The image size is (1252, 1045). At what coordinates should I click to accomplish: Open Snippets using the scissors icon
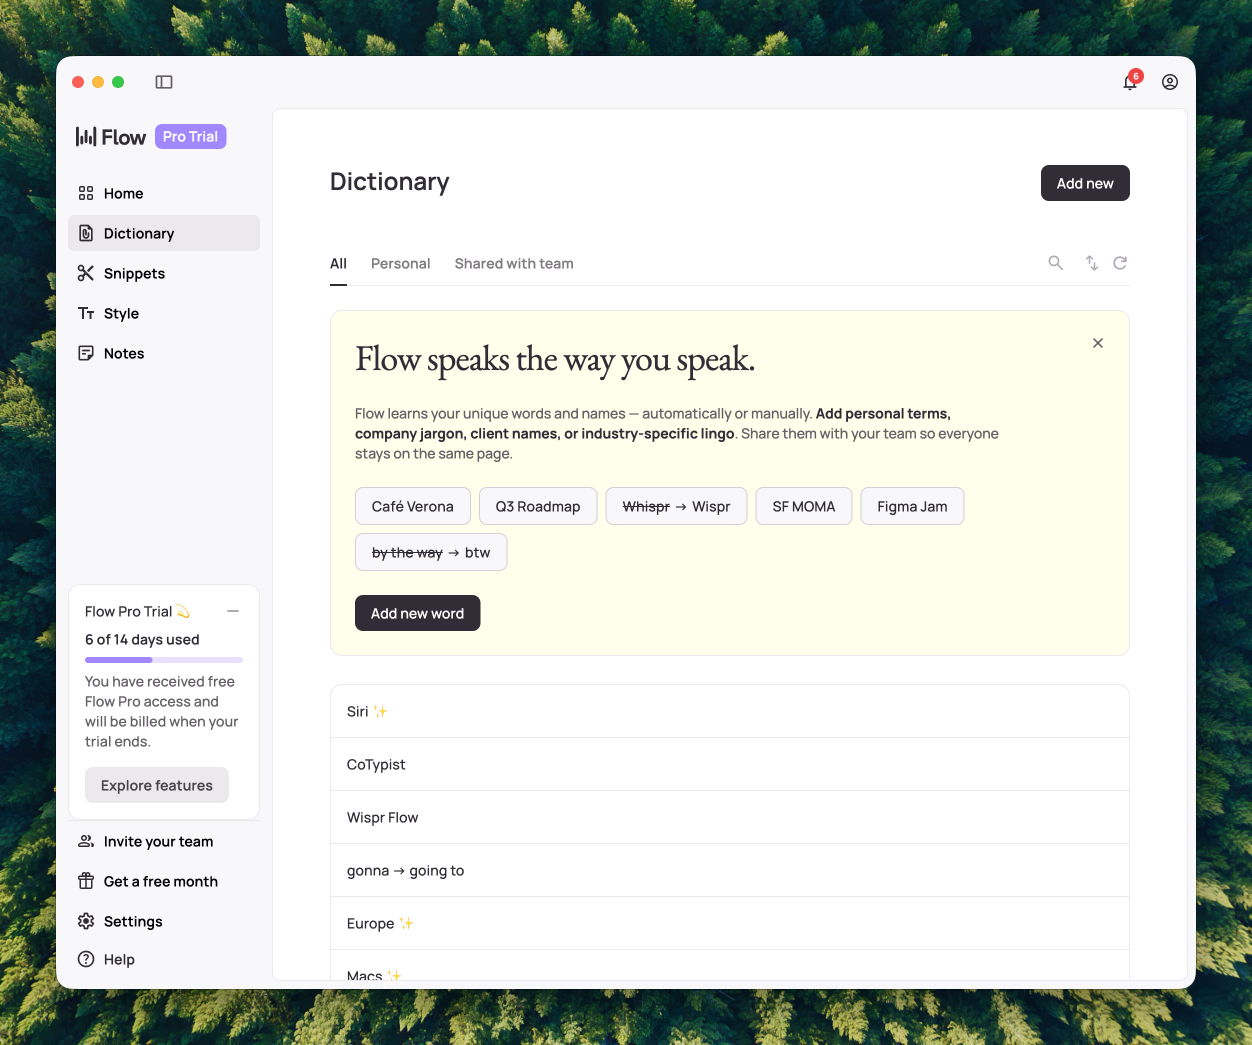(x=85, y=273)
